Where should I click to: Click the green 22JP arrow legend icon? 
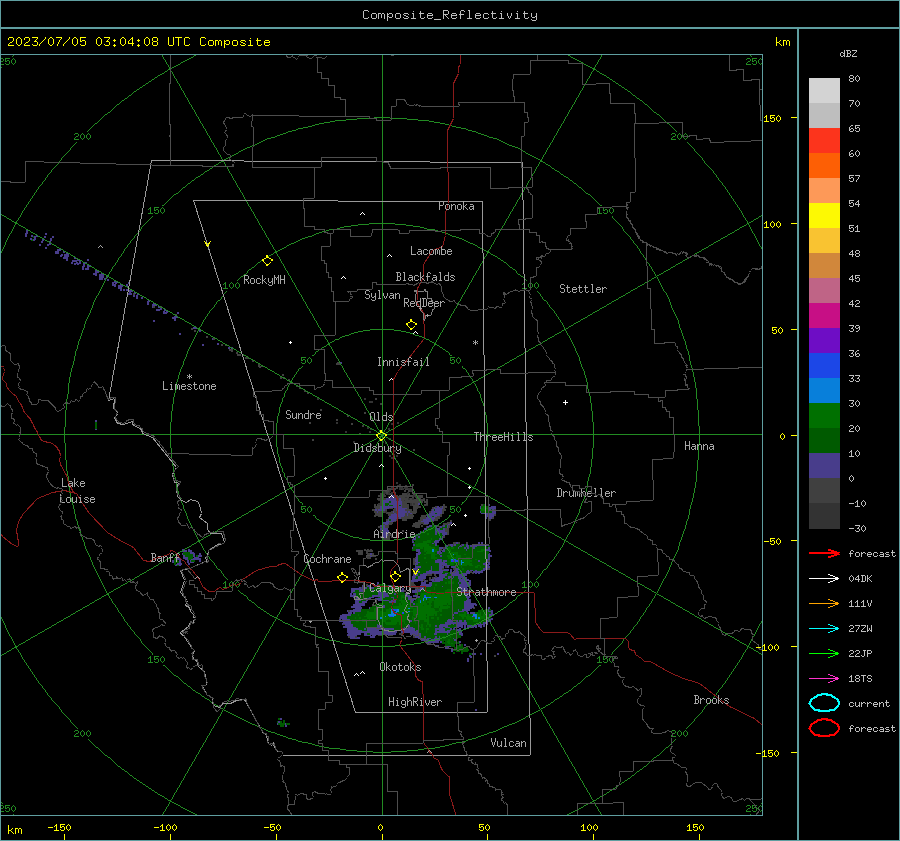(x=824, y=653)
